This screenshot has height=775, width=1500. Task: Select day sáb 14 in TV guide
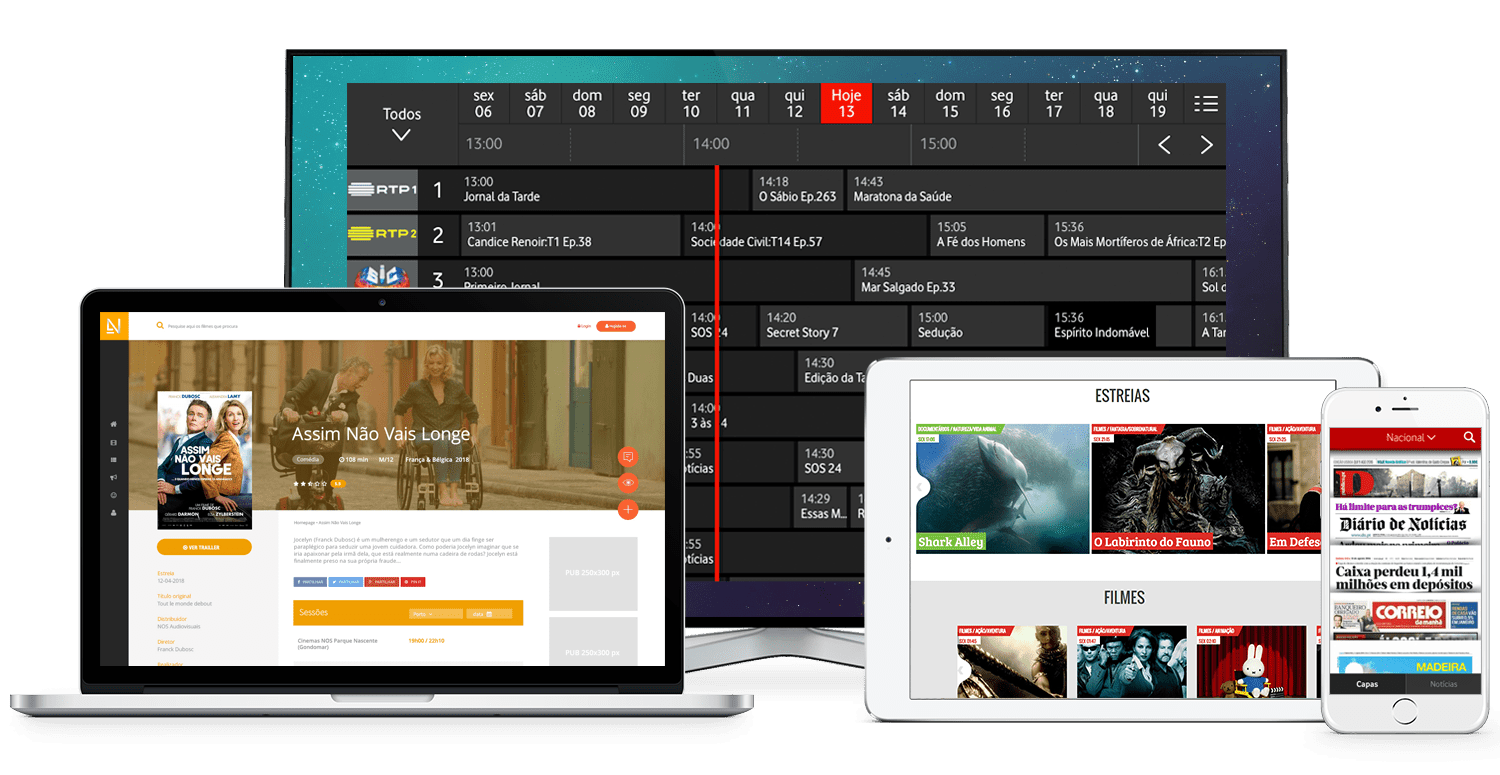898,103
